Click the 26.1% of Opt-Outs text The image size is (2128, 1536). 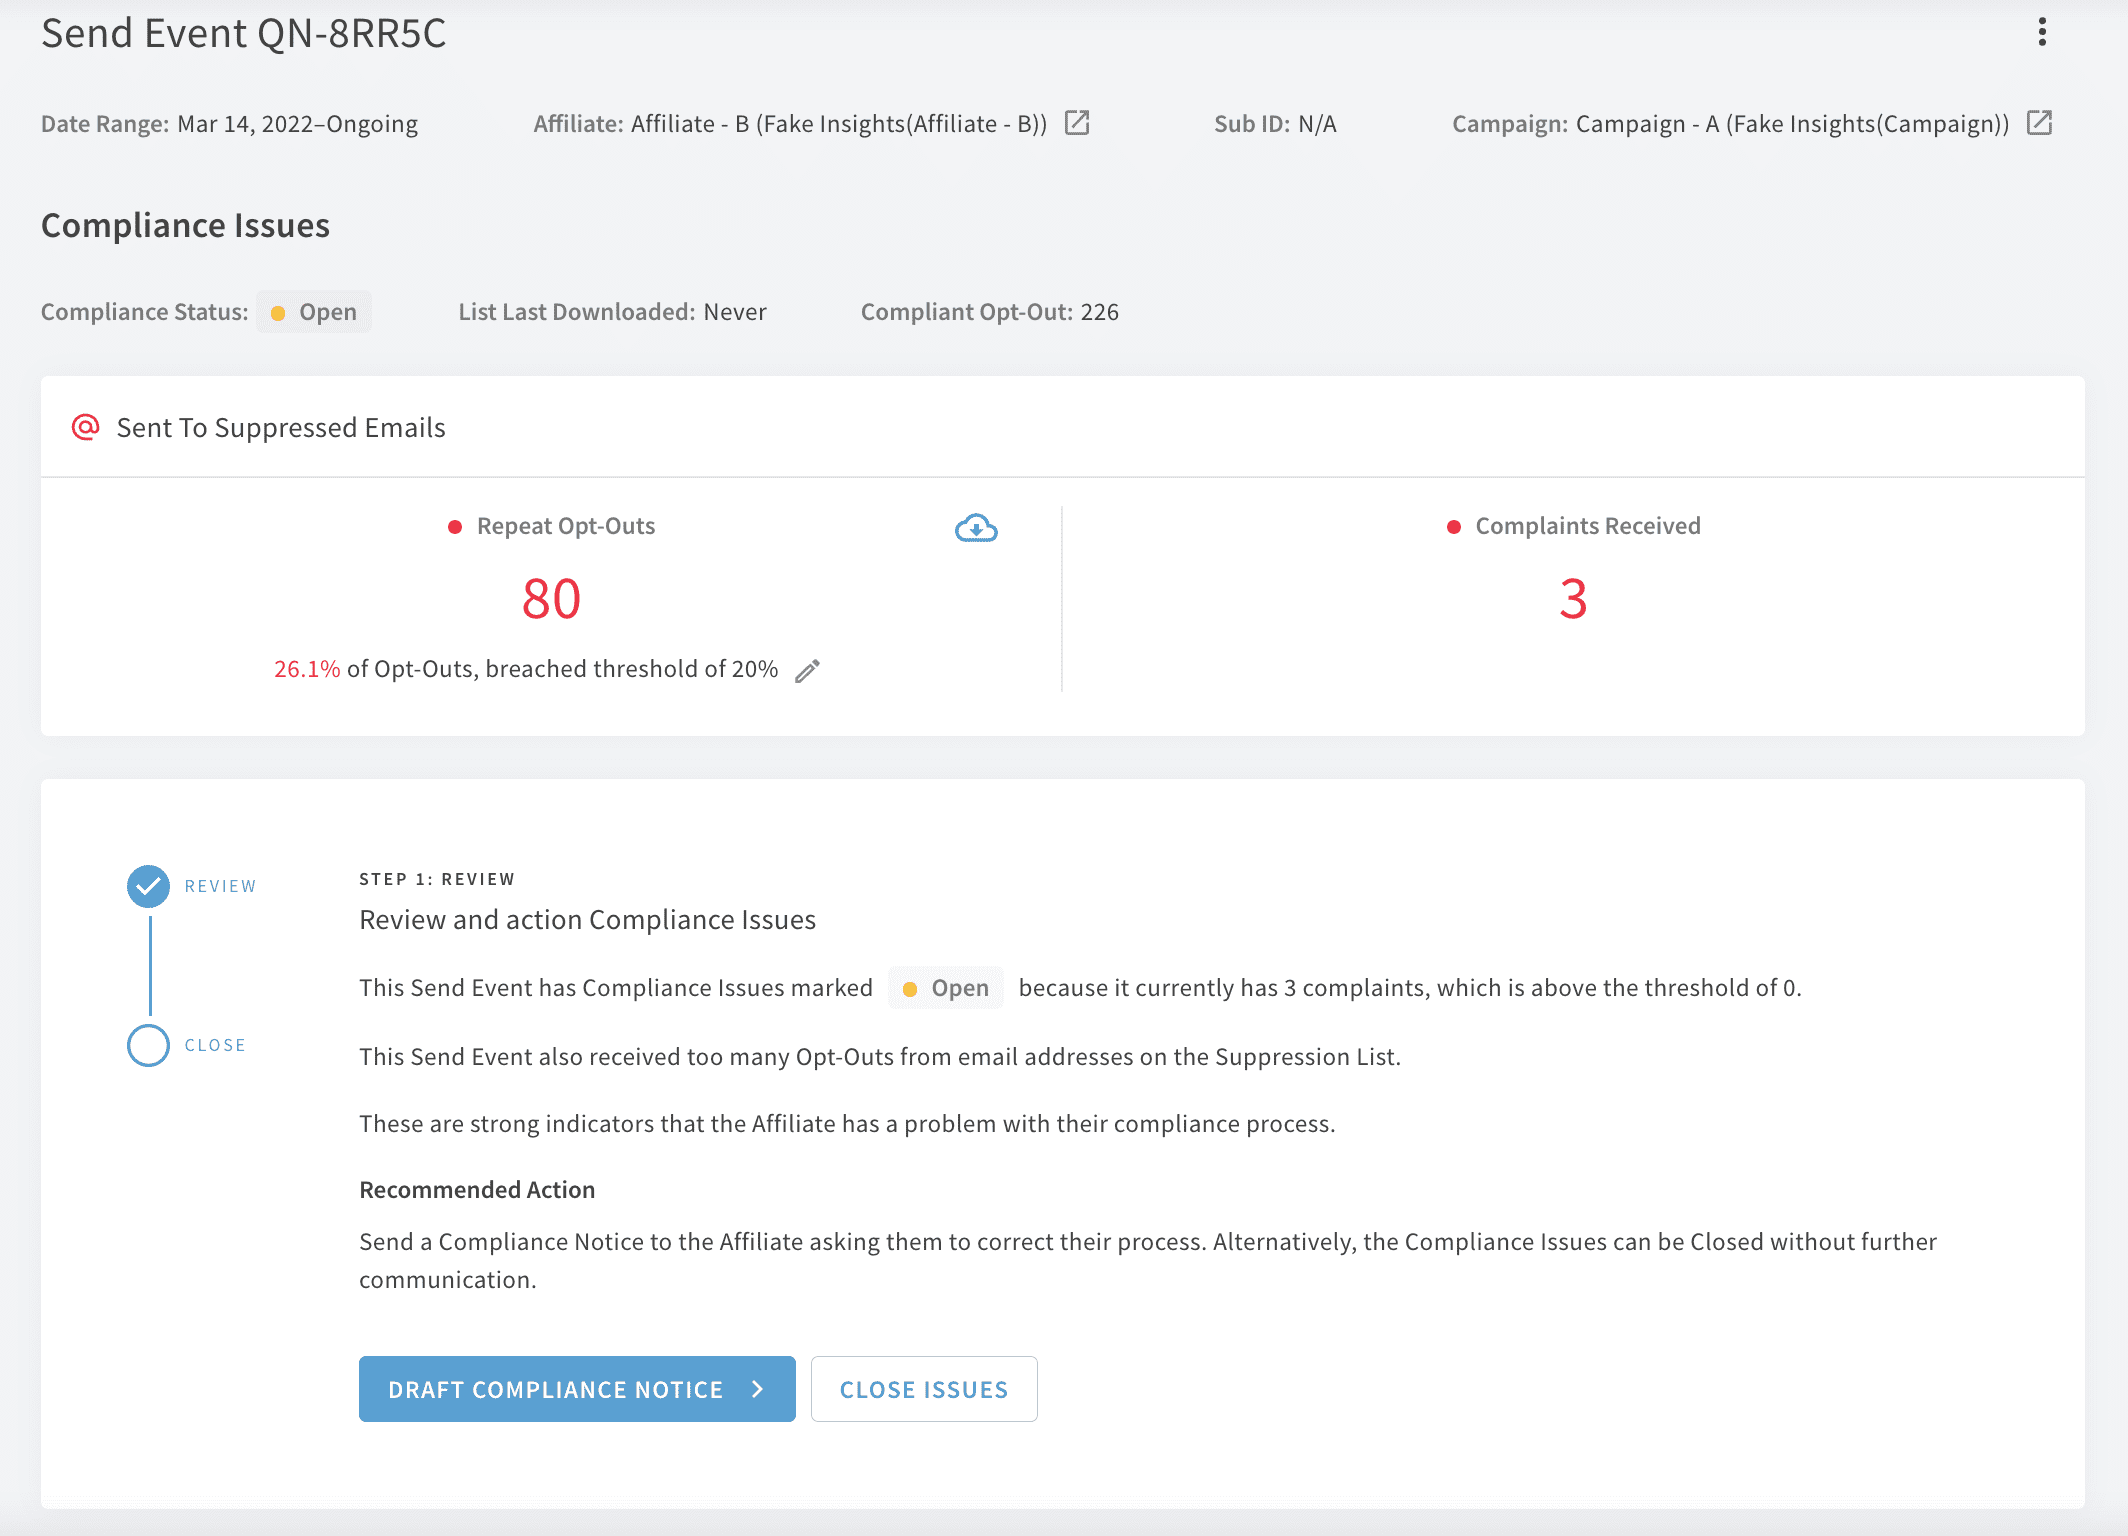point(526,669)
